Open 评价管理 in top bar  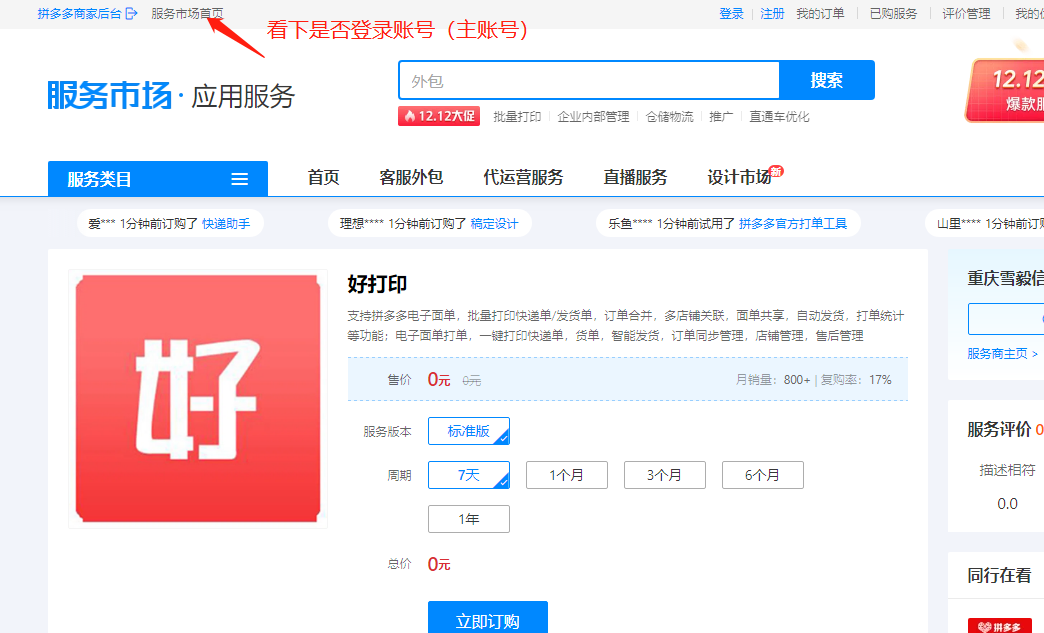tap(966, 13)
